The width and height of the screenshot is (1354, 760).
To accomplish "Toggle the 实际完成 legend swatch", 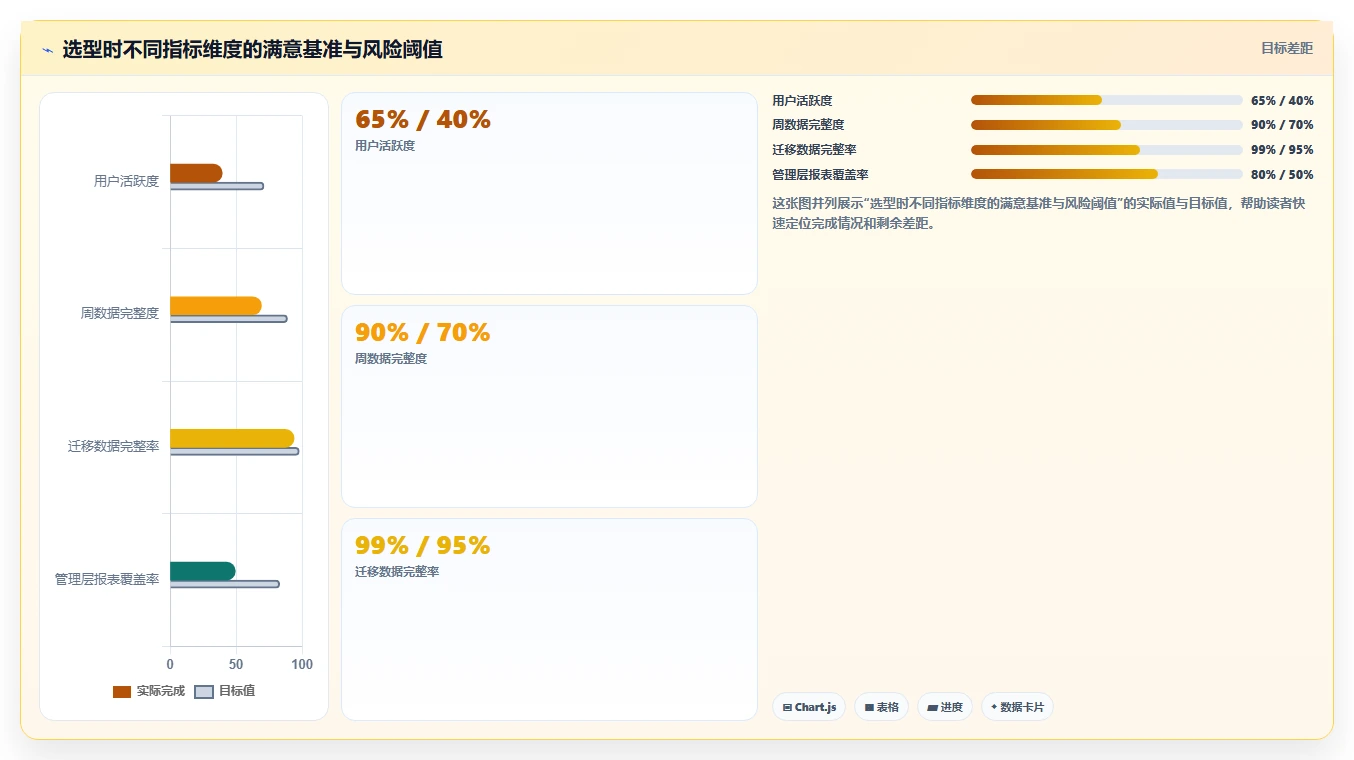I will point(122,691).
